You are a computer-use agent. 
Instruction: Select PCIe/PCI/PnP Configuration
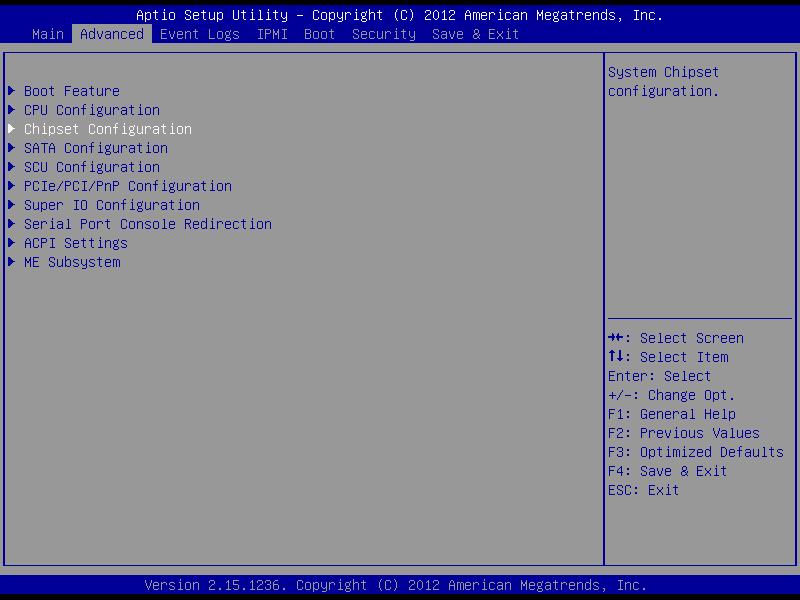point(127,186)
